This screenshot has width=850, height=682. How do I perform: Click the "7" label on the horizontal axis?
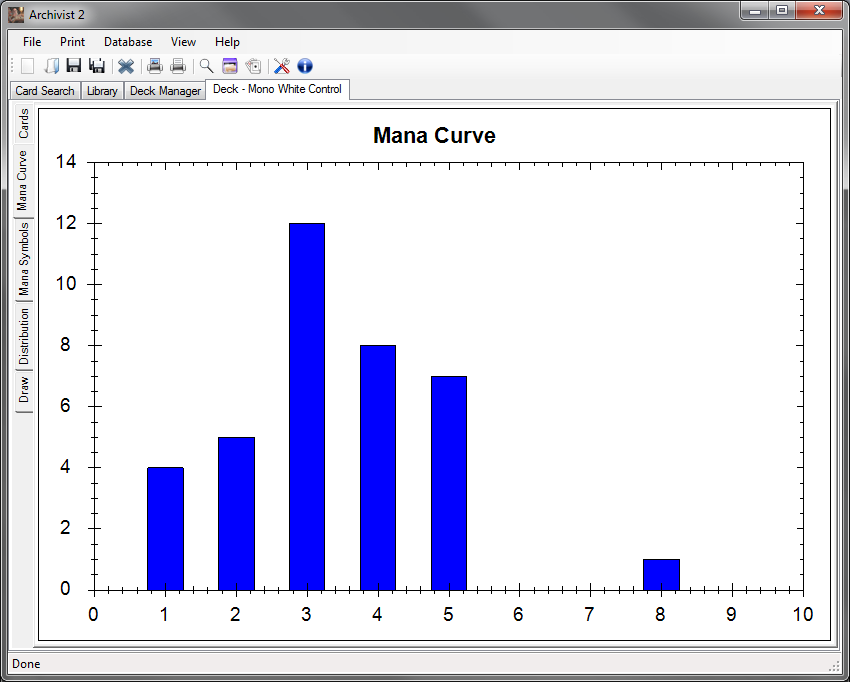coord(589,614)
